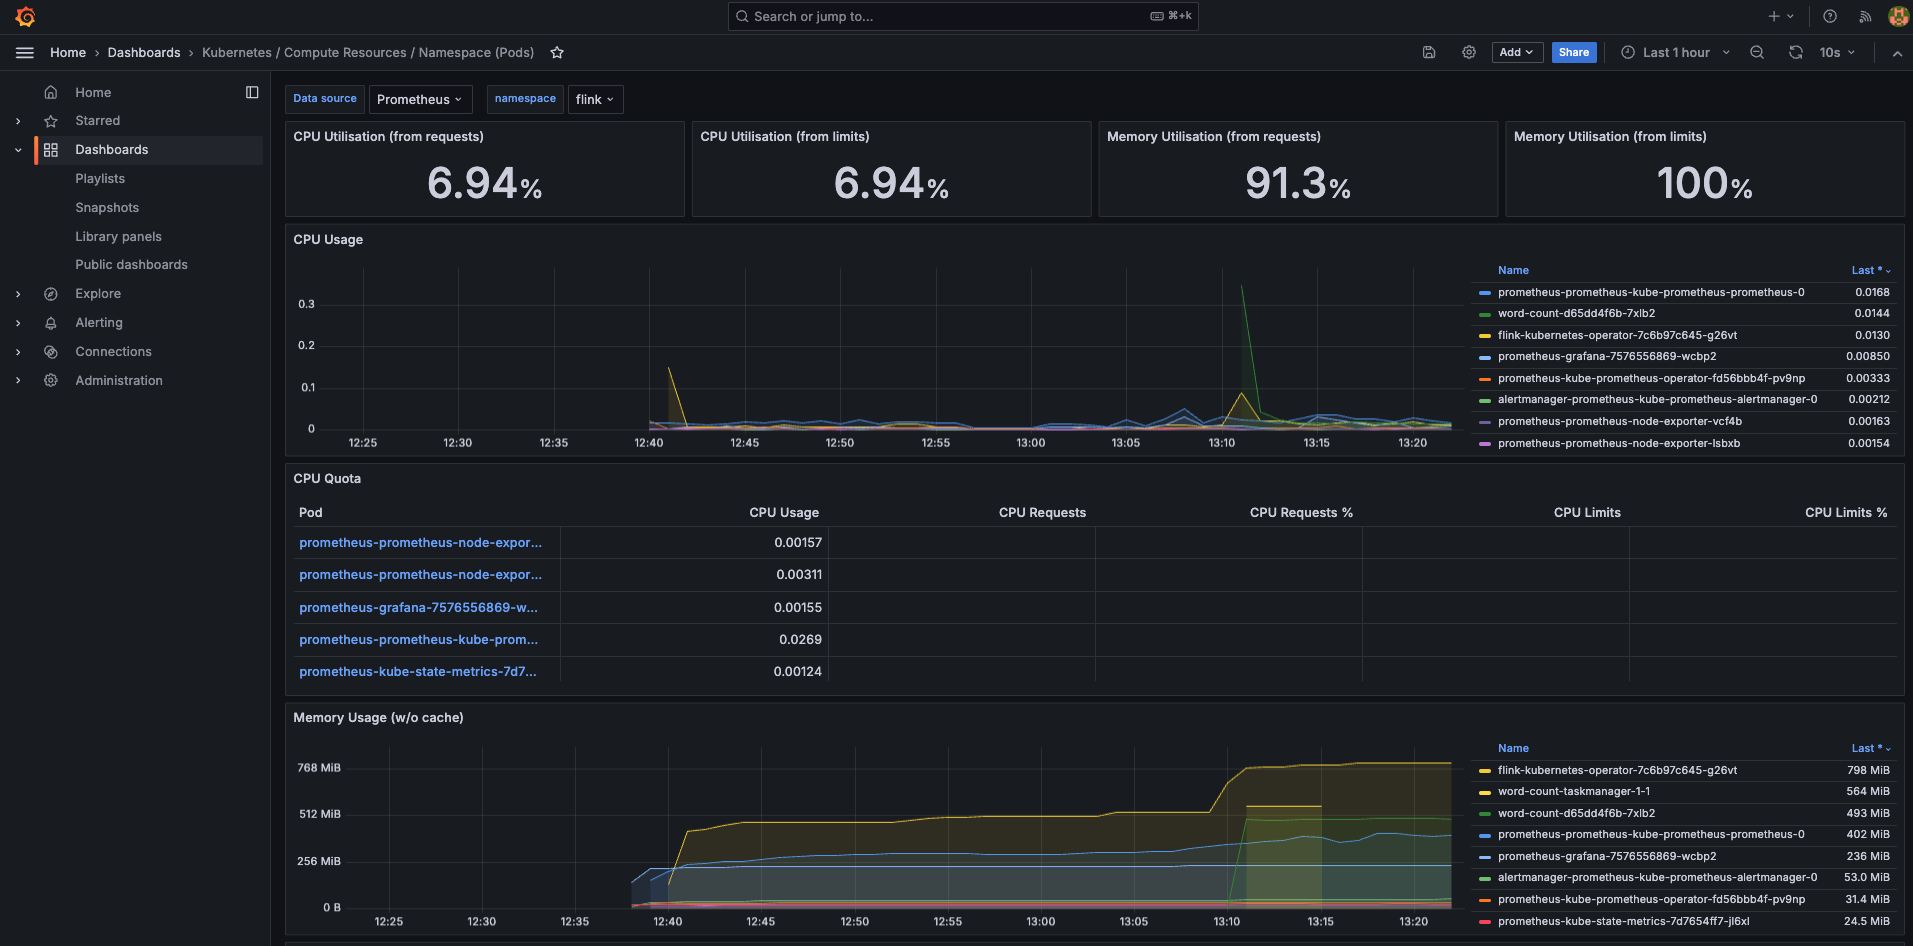Open the Last 1 hour time picker
Viewport: 1913px width, 946px height.
1675,53
